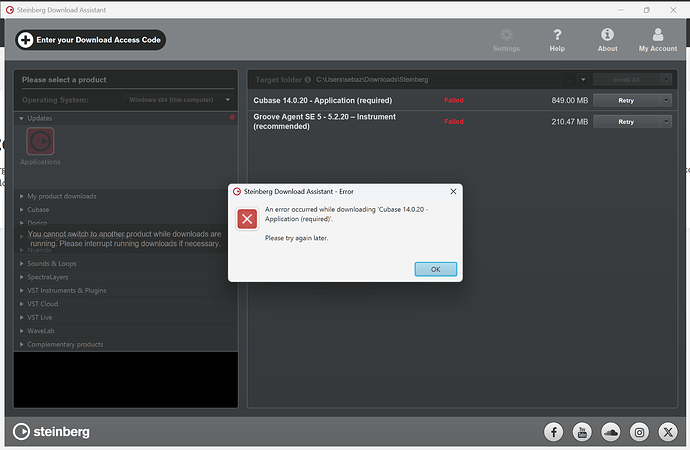The image size is (690, 450).
Task: Open the Operating System dropdown
Action: click(x=178, y=100)
